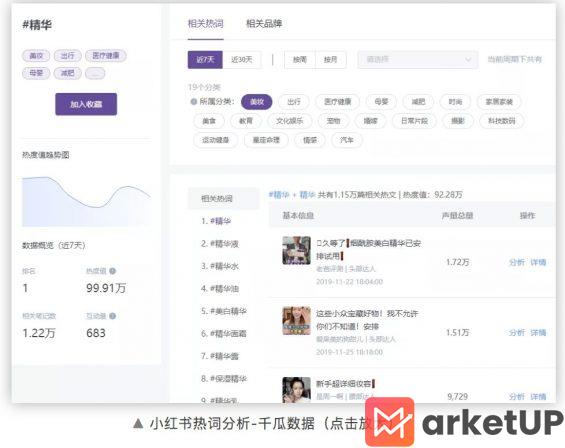Select 母婴 in the 所属分类 filter
The width and height of the screenshot is (565, 448).
coord(381,102)
